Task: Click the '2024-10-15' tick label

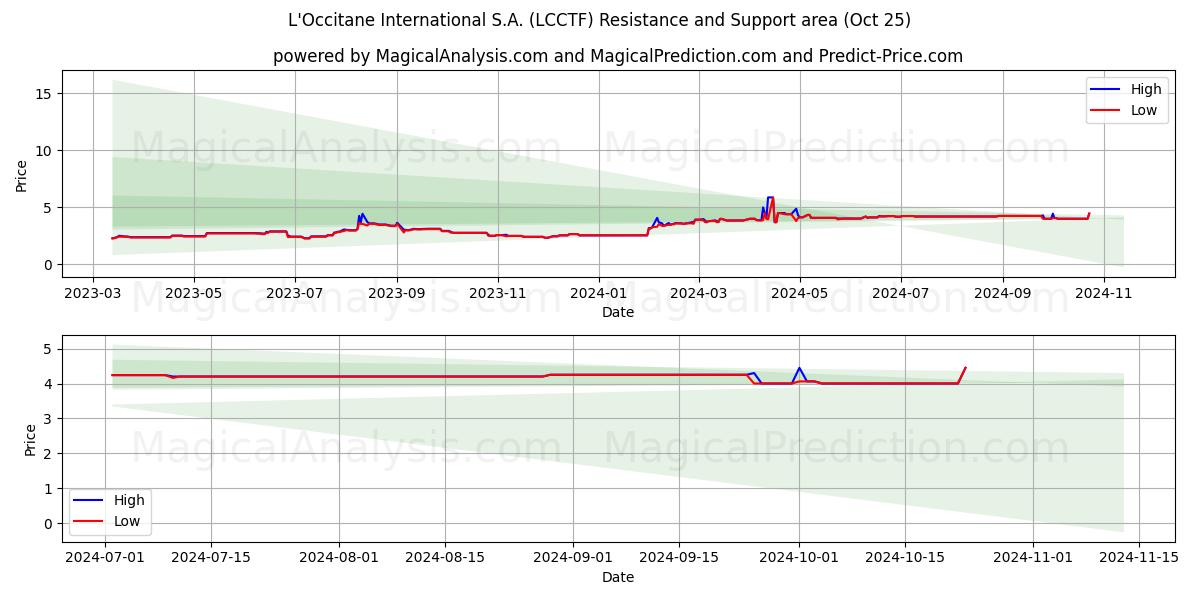Action: pyautogui.click(x=905, y=559)
